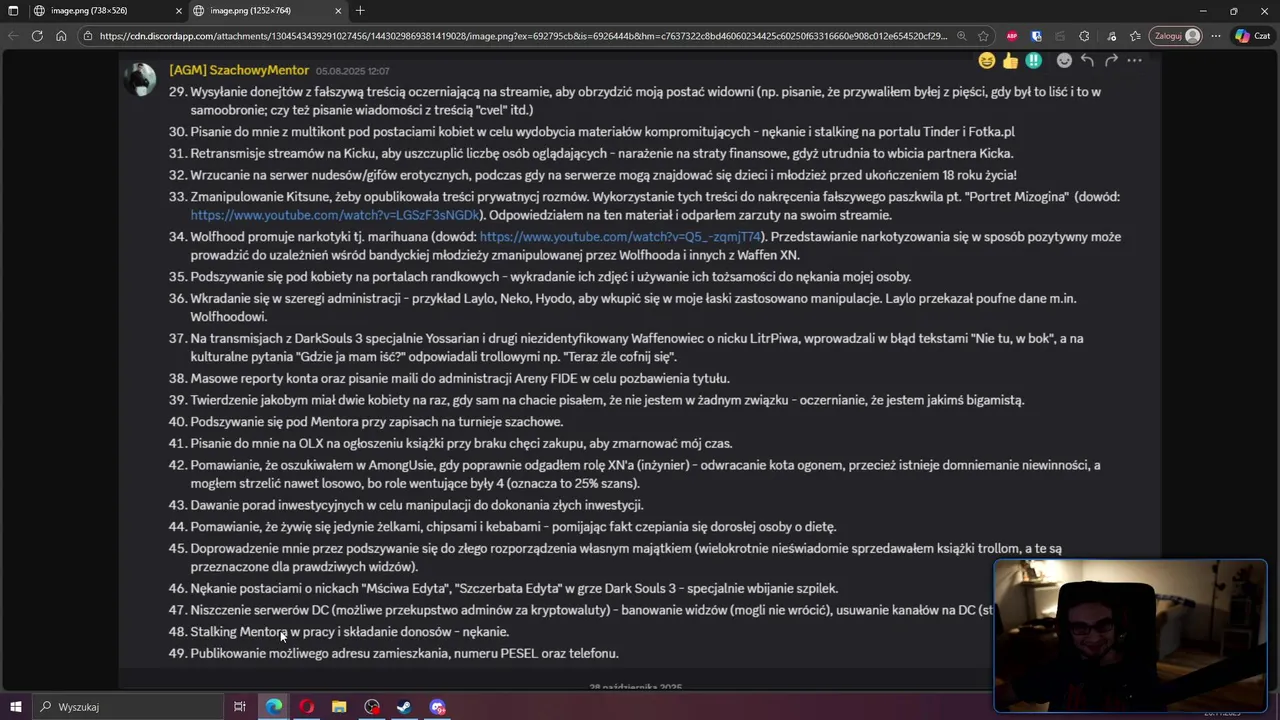
Task: Switch to the image.png (1252×764) tab
Action: pyautogui.click(x=267, y=11)
